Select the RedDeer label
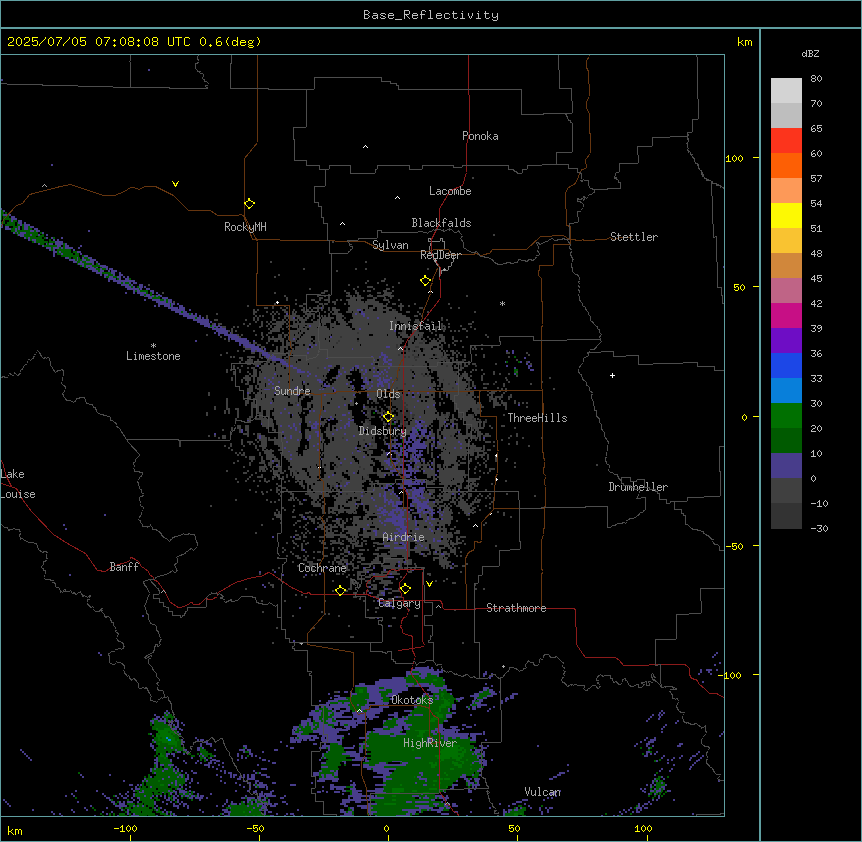Screen dimensions: 862x842 440,255
